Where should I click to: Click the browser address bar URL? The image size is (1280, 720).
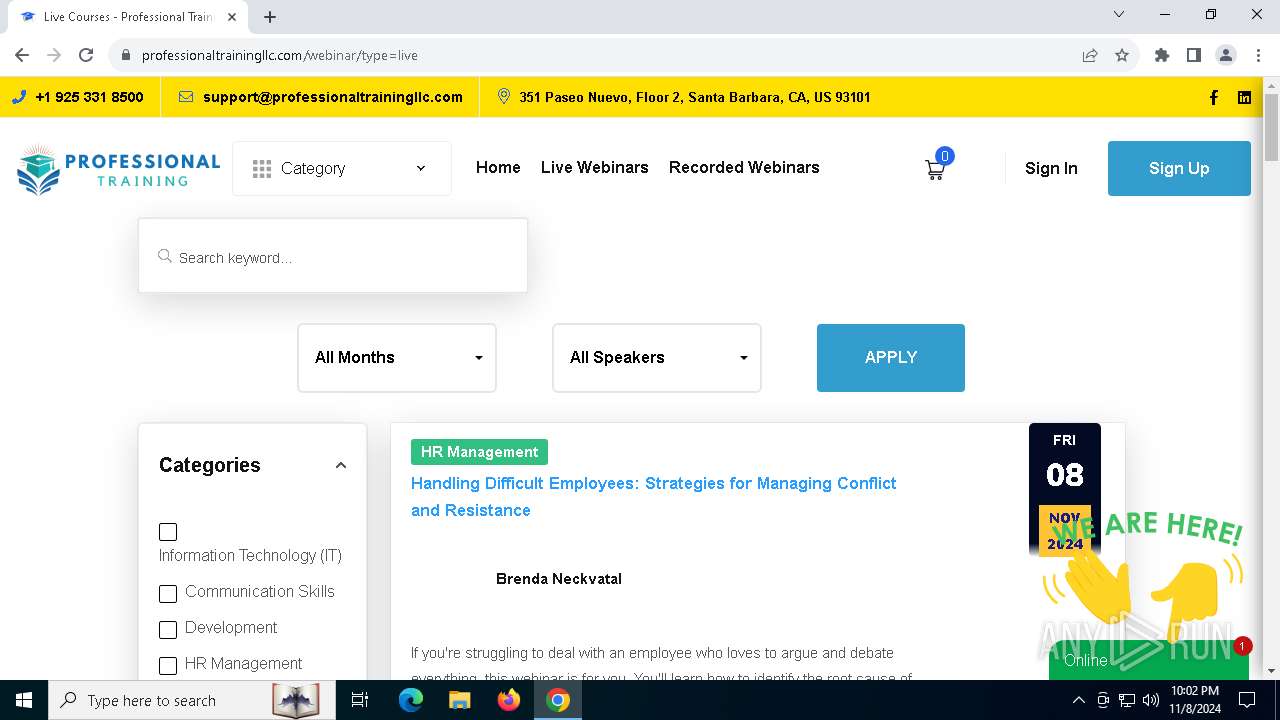[280, 55]
